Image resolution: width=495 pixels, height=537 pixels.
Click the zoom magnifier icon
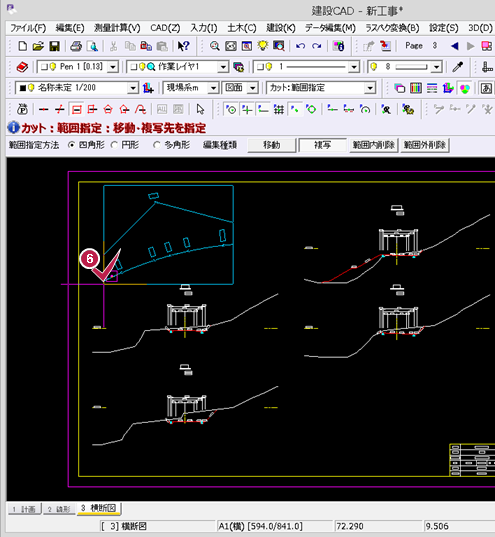coord(214,46)
